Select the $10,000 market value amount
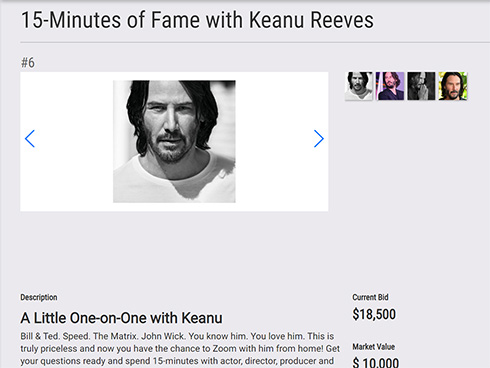The width and height of the screenshot is (490, 368). 376,363
